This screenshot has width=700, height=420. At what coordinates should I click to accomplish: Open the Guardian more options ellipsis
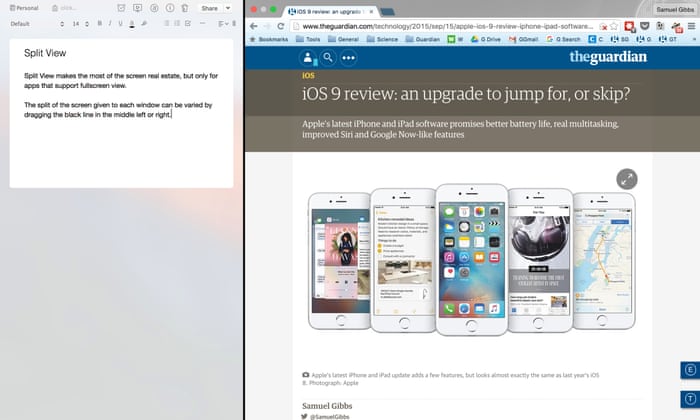(348, 58)
